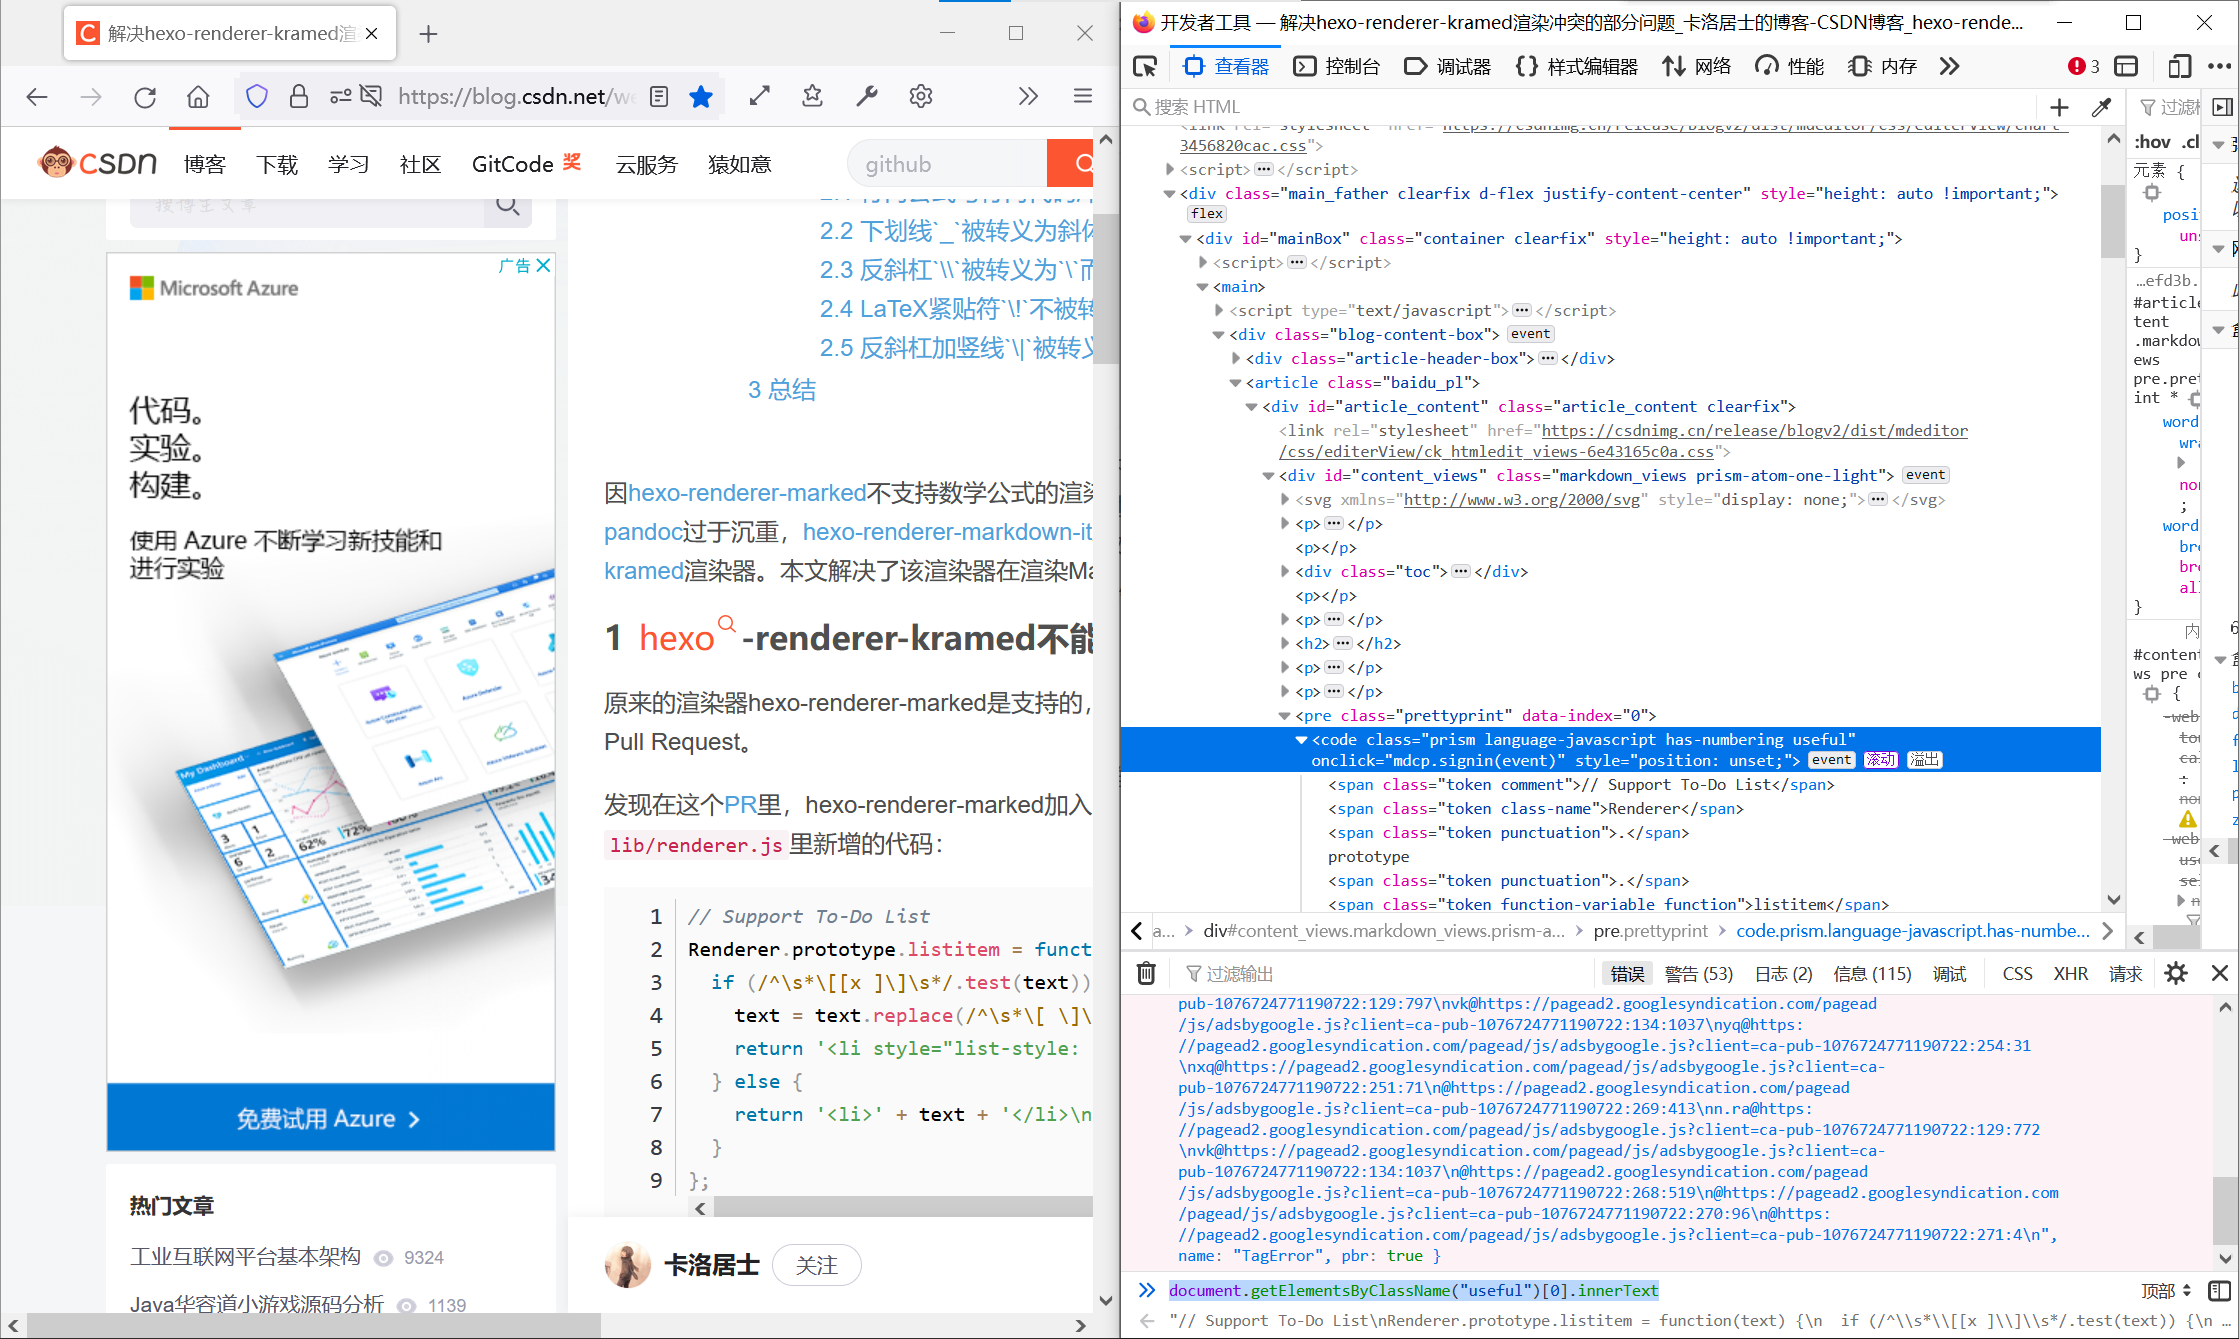Screen dimensions: 2239x1339
Task: Collapse the pre prettyprint node
Action: coord(1285,716)
